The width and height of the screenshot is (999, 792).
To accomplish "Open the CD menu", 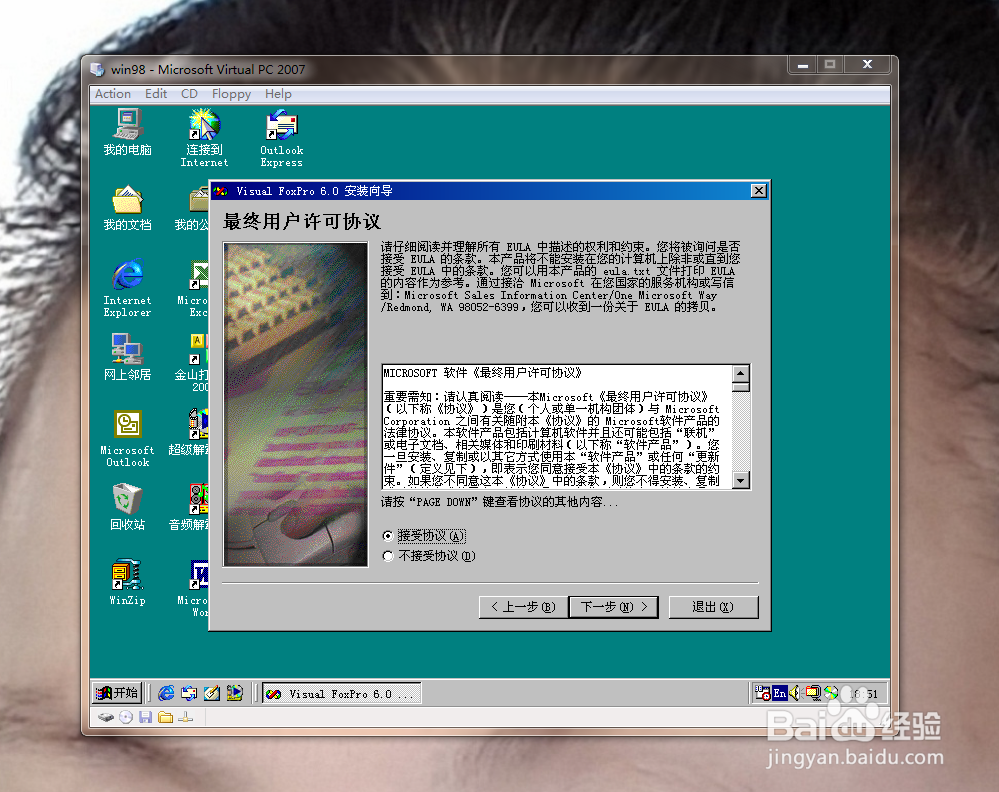I will pyautogui.click(x=189, y=94).
